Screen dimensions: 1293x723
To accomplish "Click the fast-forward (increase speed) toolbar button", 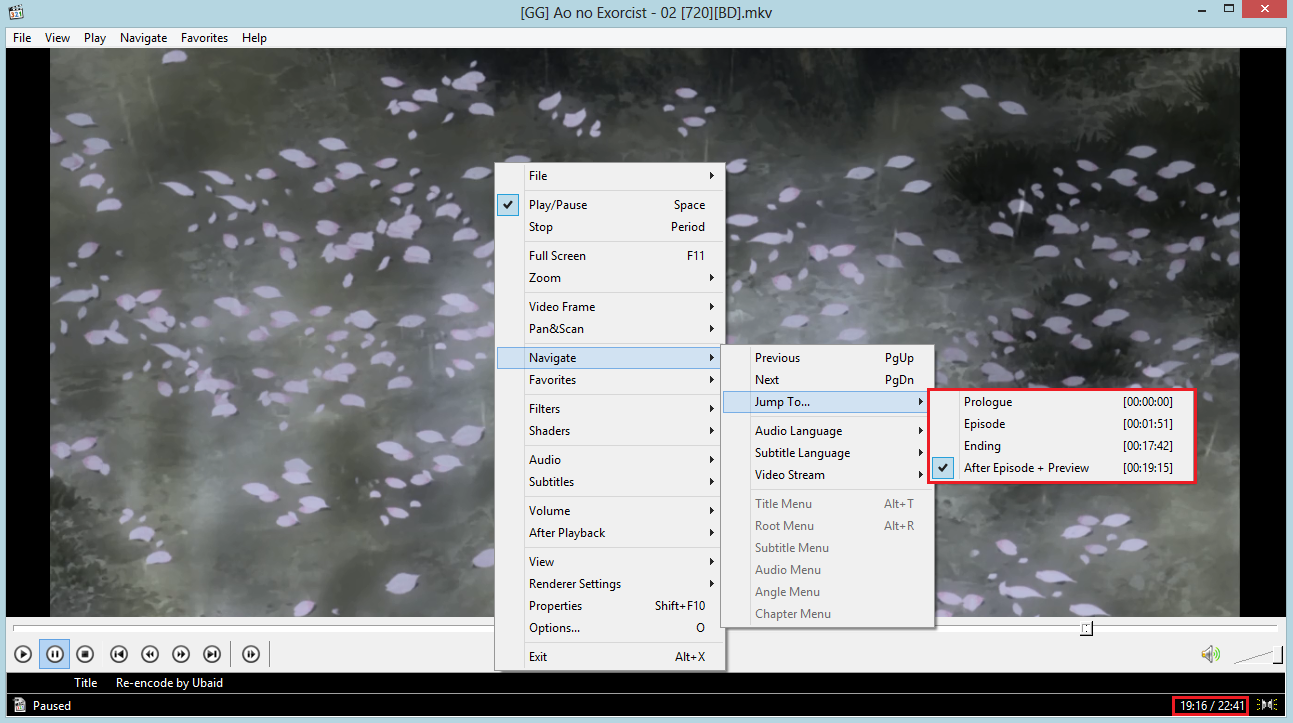I will click(x=181, y=654).
